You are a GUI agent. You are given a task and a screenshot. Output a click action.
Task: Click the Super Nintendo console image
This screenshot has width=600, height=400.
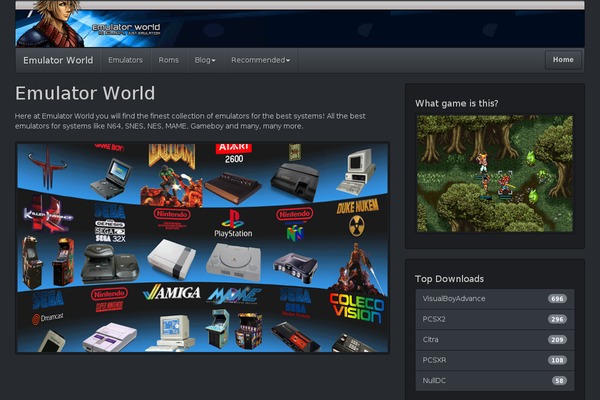[110, 337]
